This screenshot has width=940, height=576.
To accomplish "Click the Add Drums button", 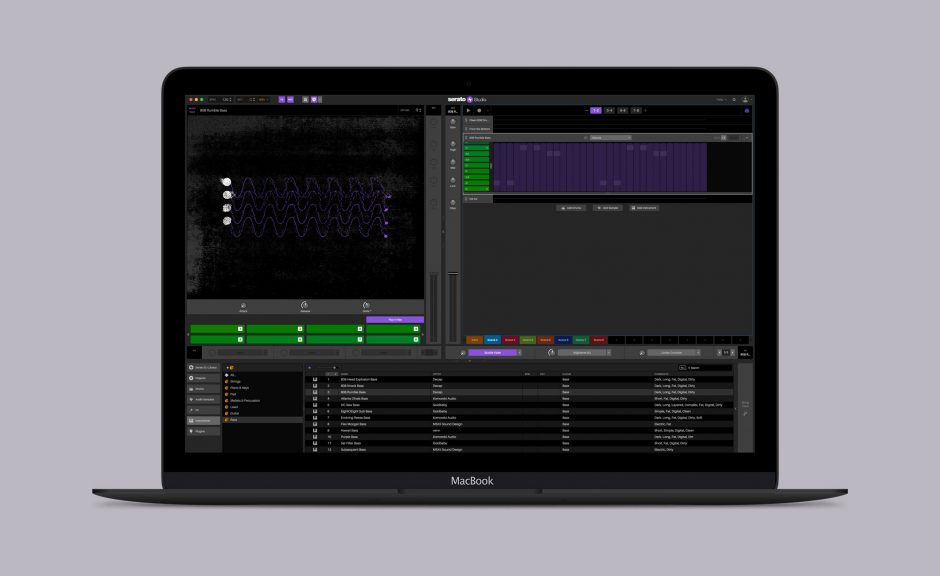I will [571, 207].
